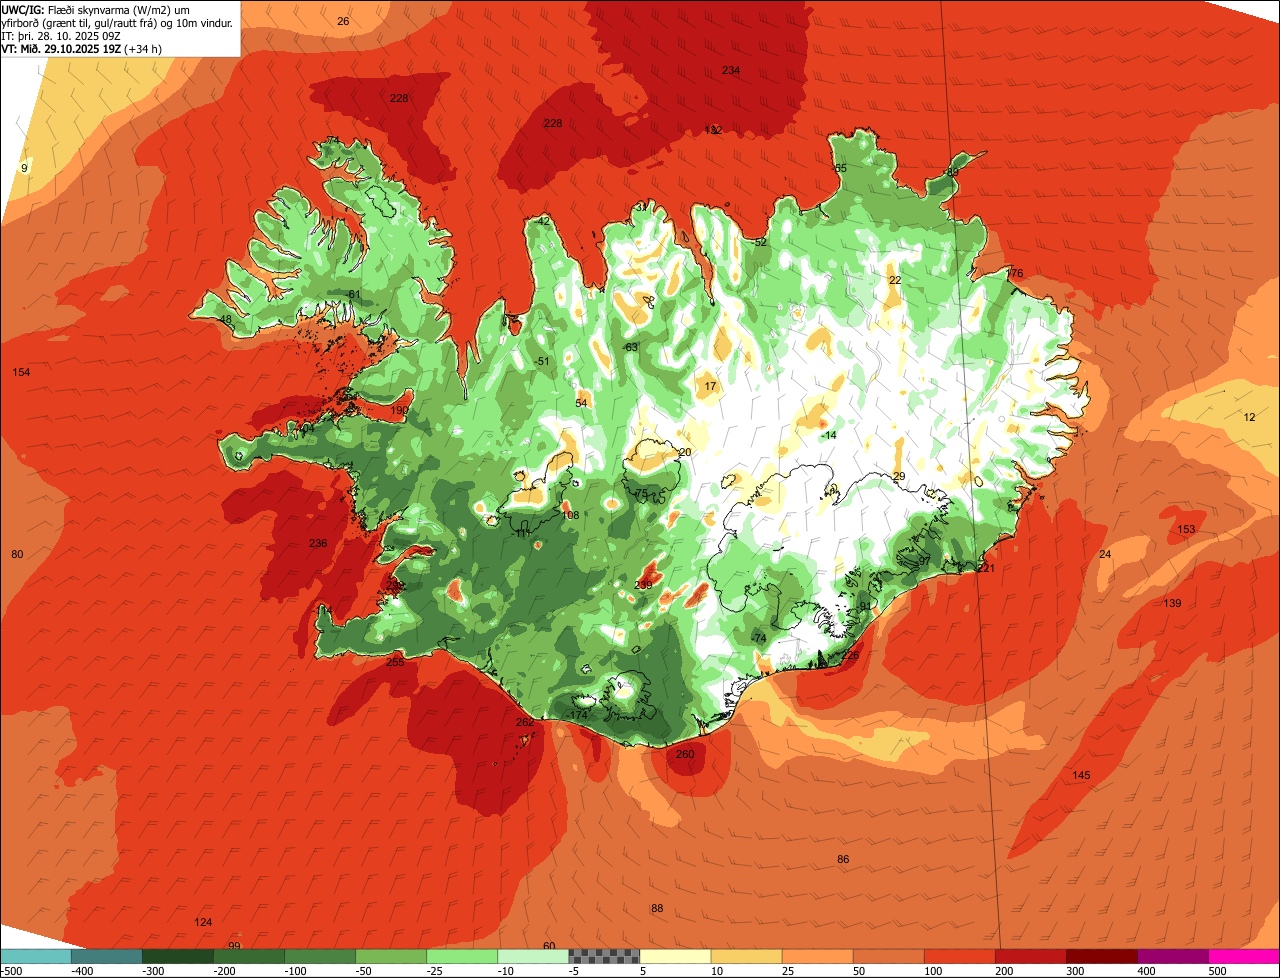Click the darkest red 300 to 400 legend swatch
The height and width of the screenshot is (978, 1280).
tap(1102, 956)
